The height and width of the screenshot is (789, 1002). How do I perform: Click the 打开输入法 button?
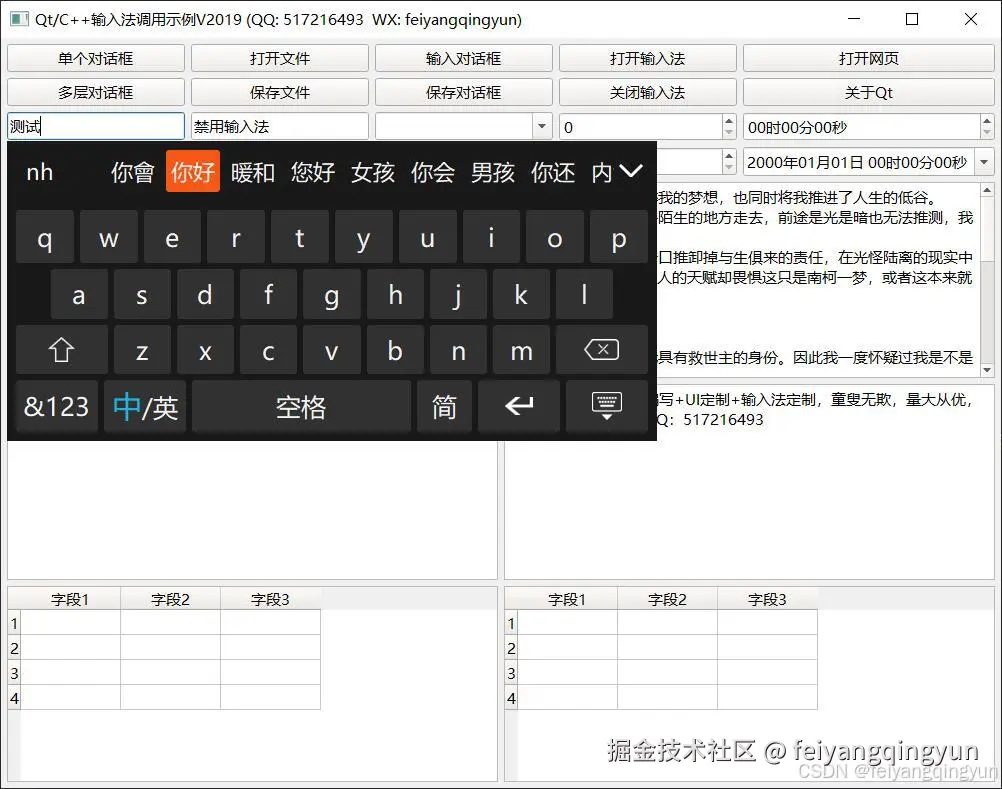(647, 58)
